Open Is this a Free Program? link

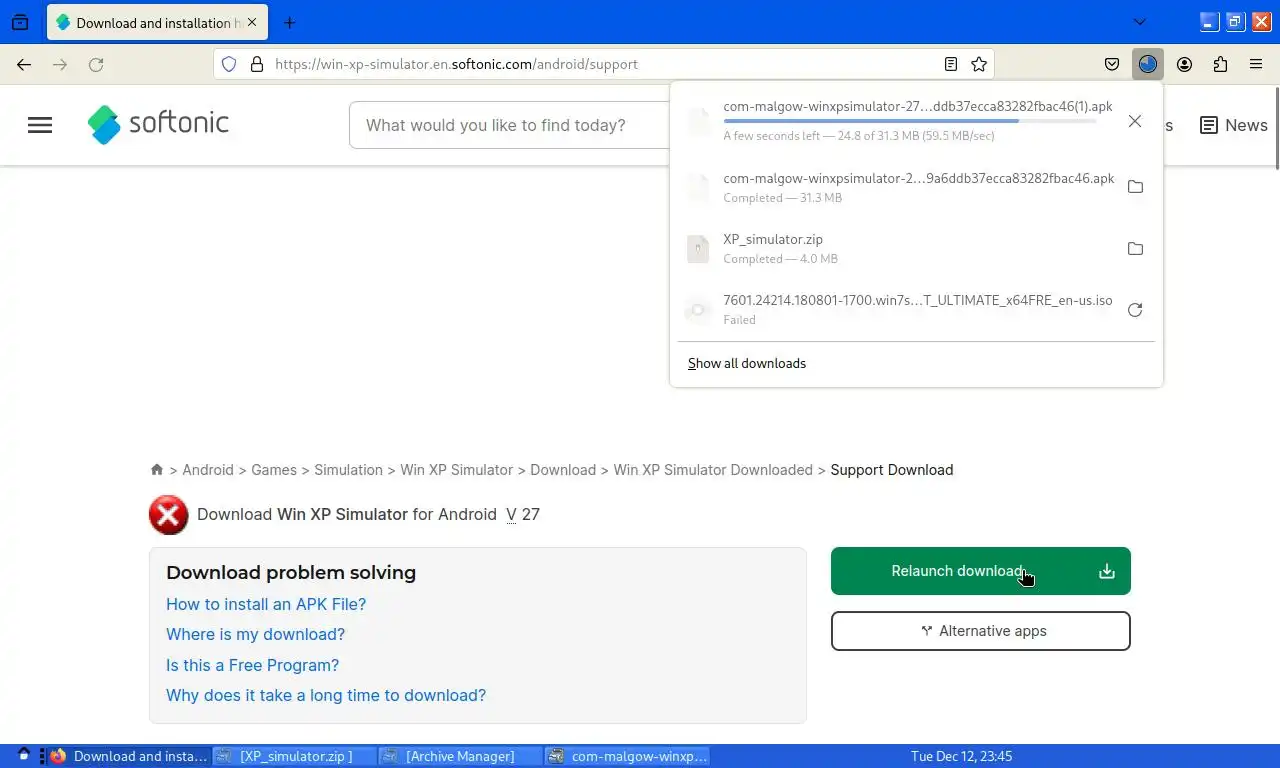click(x=252, y=665)
